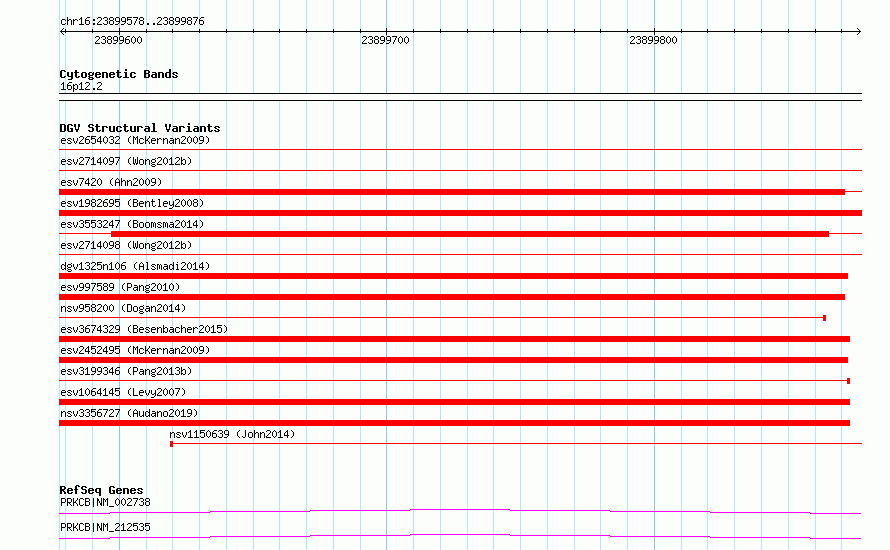Open variant esv1982695 (Bentley2008)
890x550 pixels.
point(132,203)
